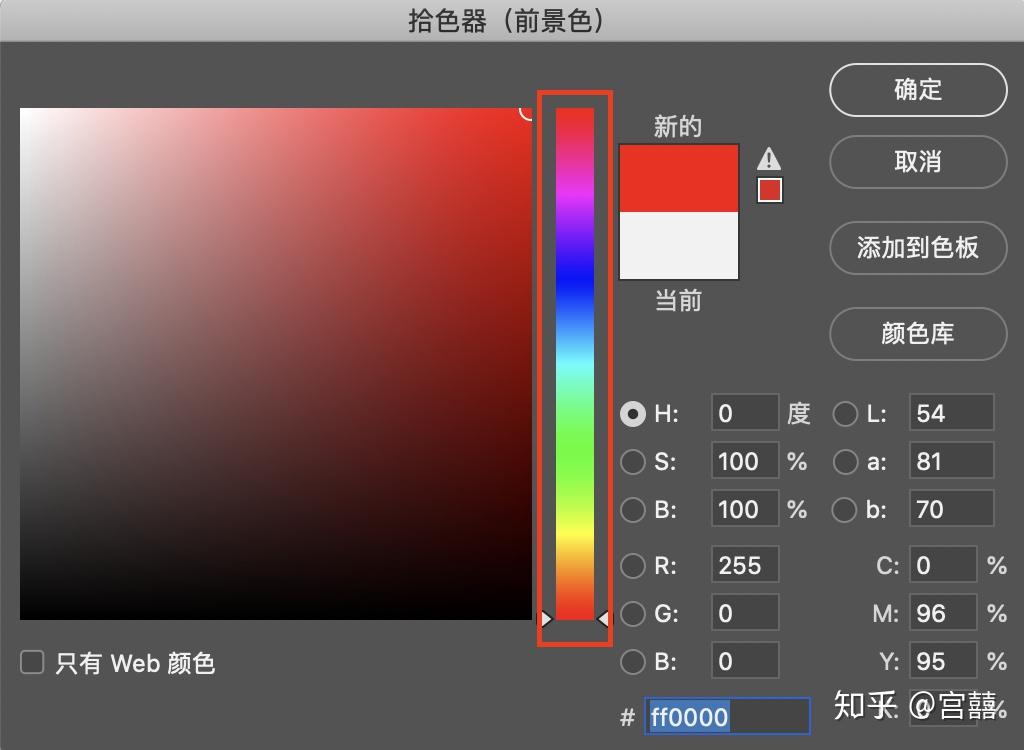Click the bottom hue slider arrow
The image size is (1024, 750).
point(605,620)
